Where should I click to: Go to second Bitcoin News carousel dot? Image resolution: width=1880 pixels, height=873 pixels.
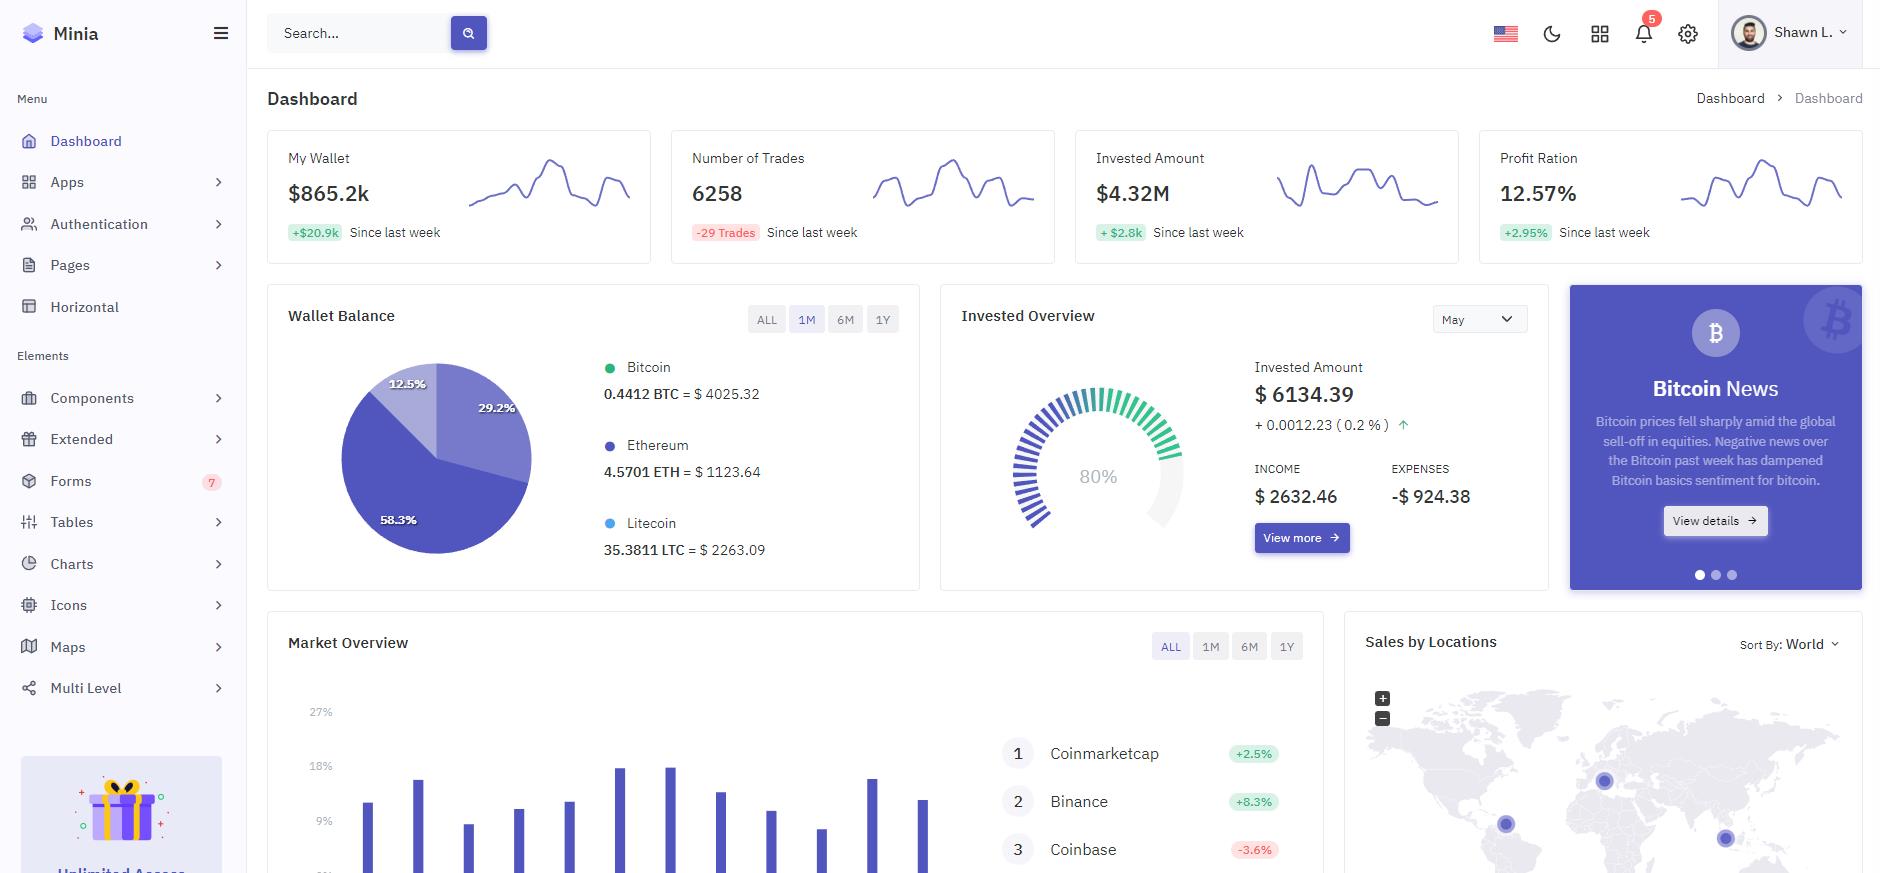click(x=1716, y=575)
